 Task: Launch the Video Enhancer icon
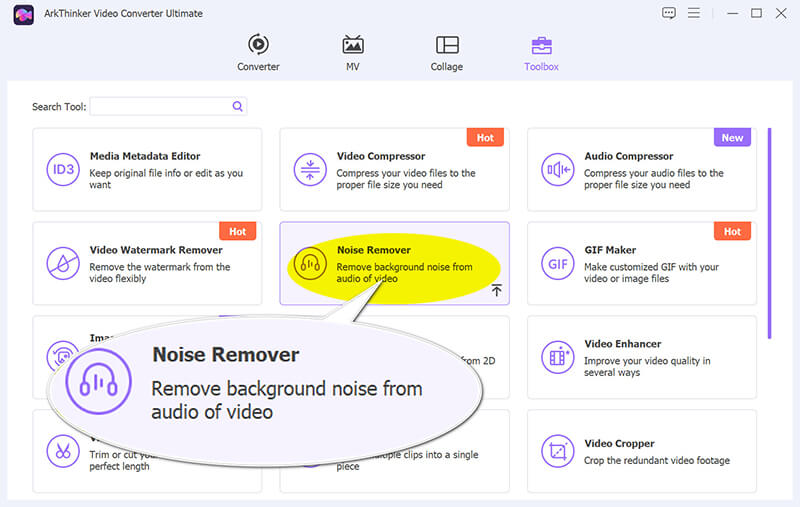[557, 357]
